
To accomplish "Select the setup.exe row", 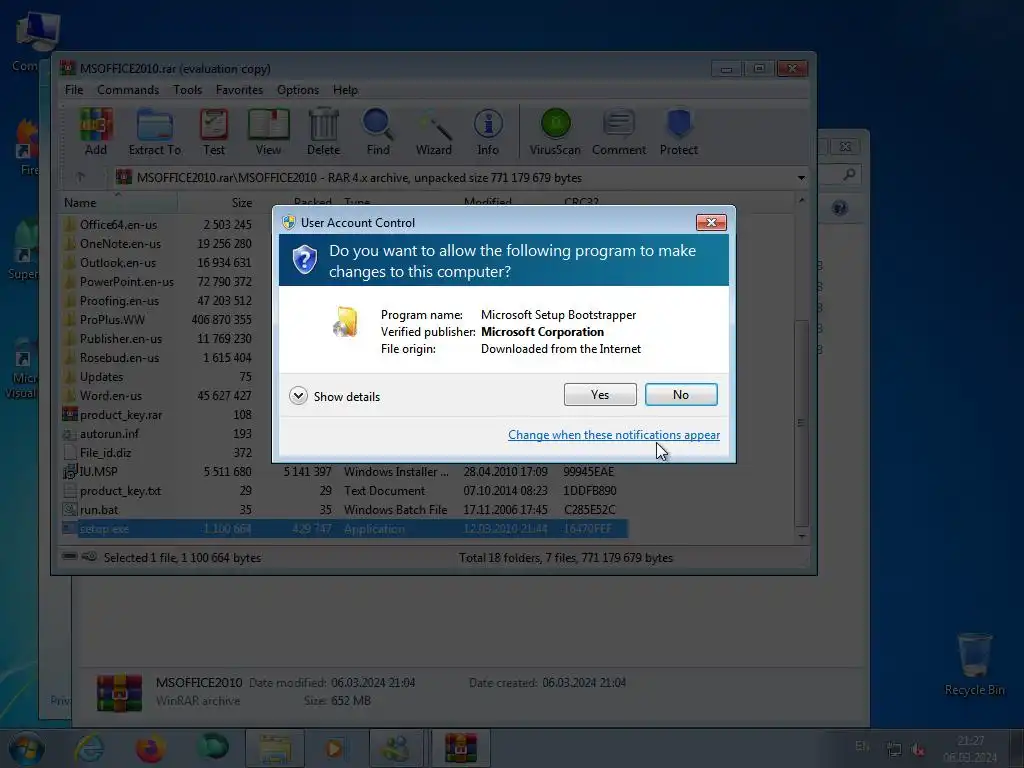I will [344, 528].
